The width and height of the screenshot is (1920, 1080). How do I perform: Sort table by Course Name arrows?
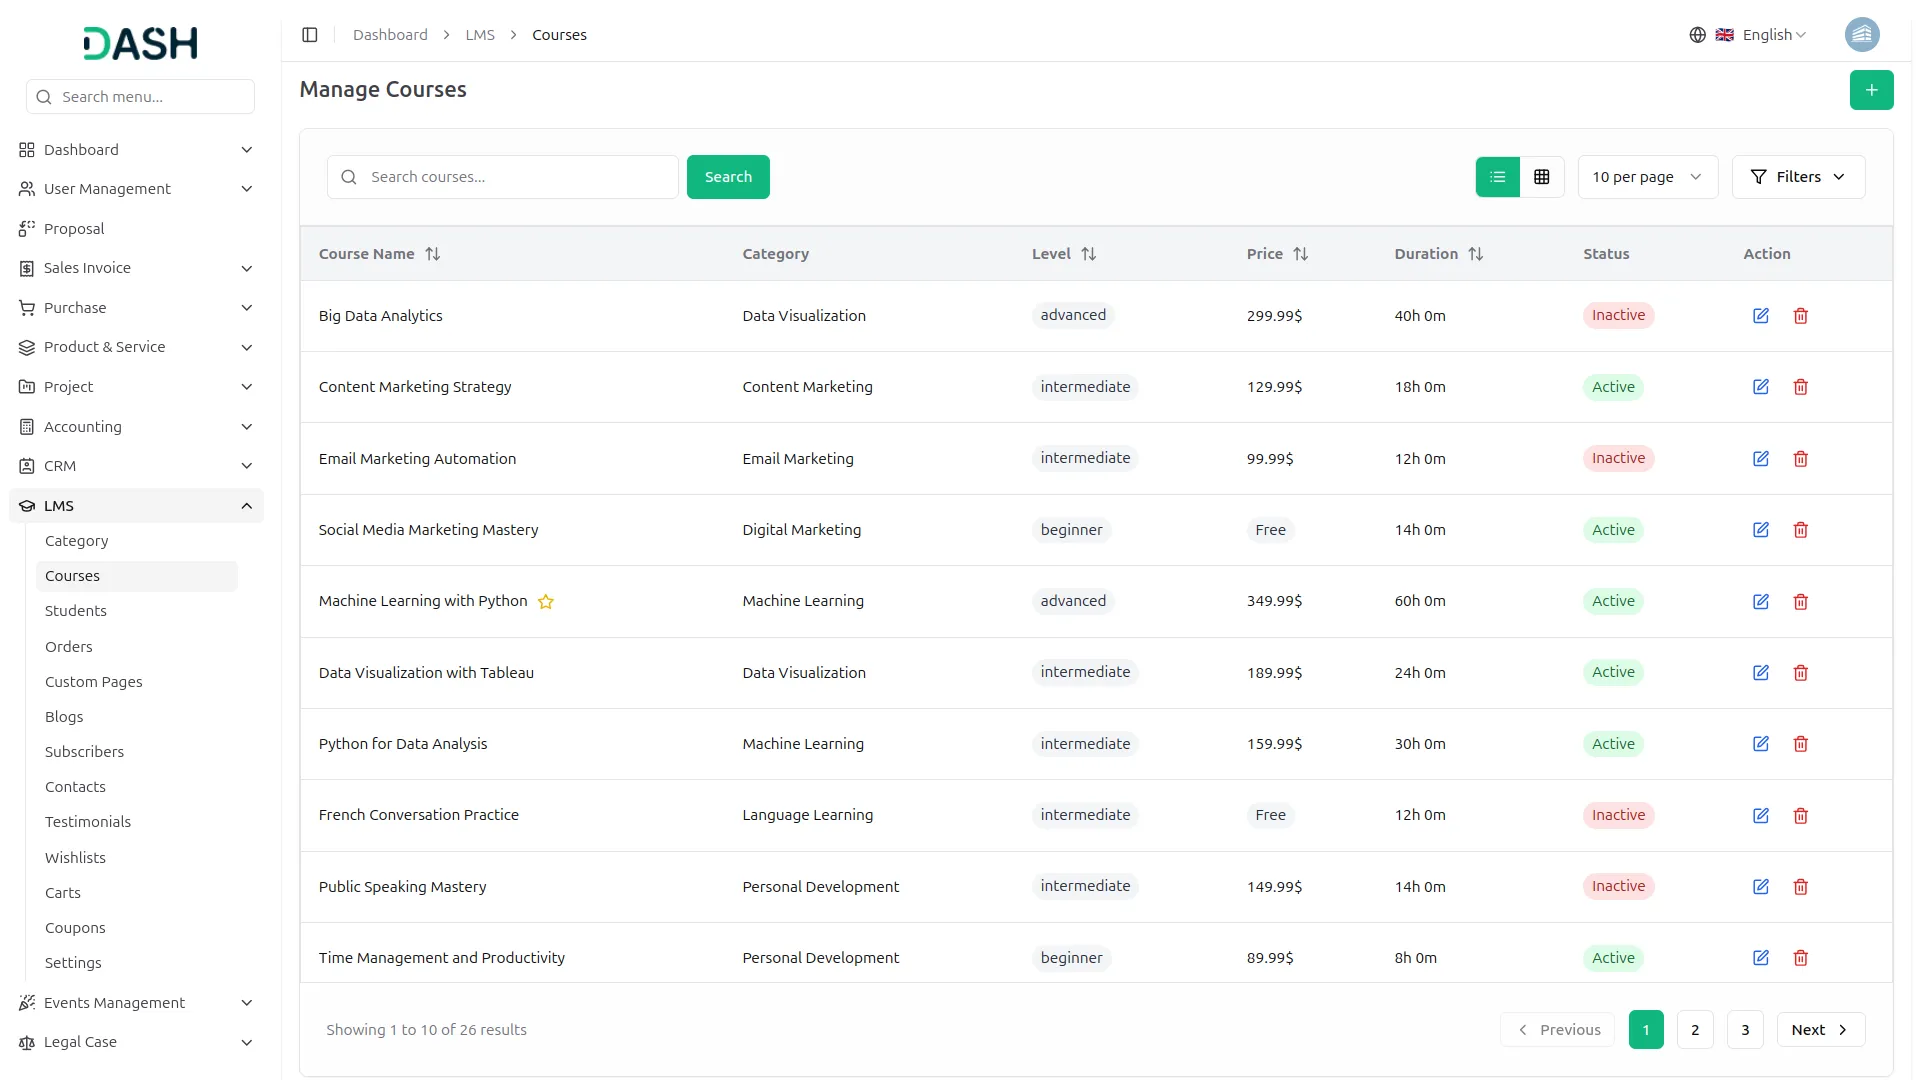[433, 254]
